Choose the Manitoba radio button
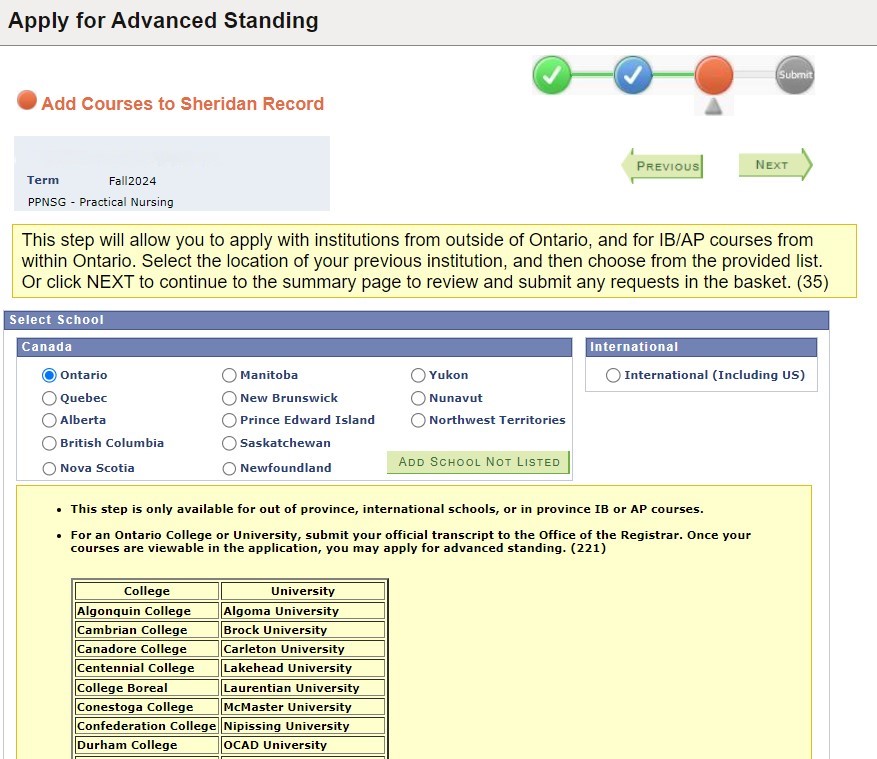 pyautogui.click(x=229, y=376)
